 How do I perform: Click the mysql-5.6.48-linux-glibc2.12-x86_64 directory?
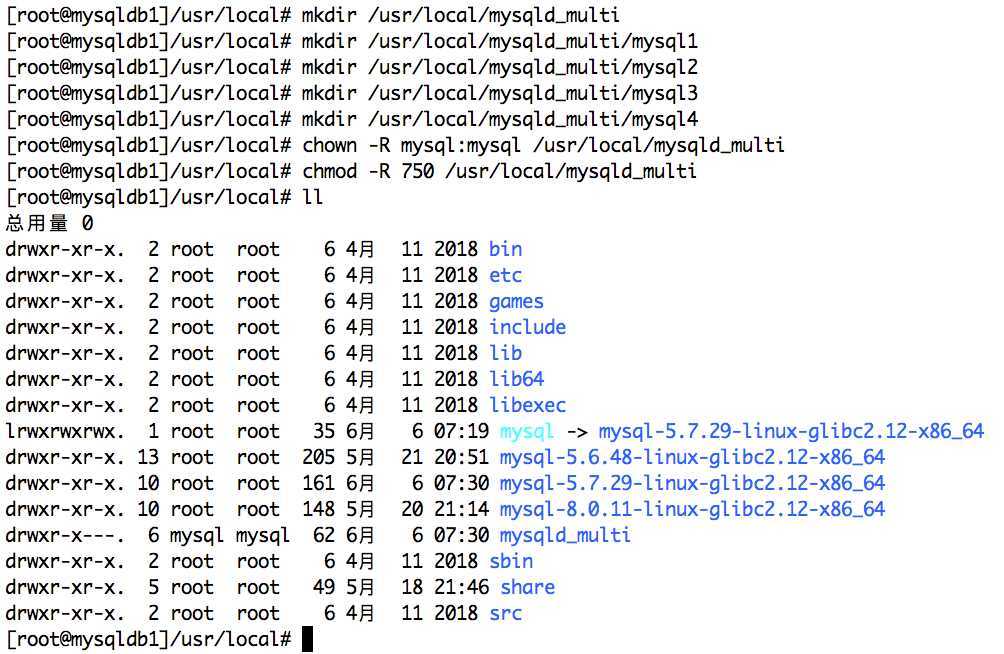pos(692,457)
